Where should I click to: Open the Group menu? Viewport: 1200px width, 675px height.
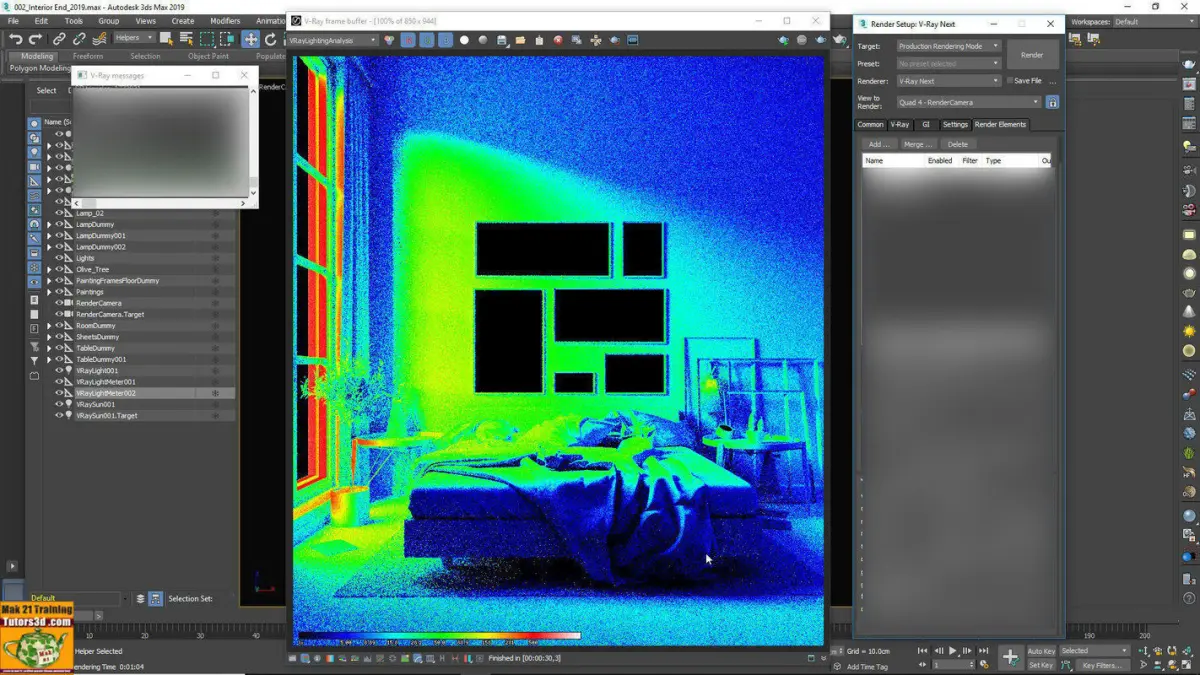[x=109, y=21]
